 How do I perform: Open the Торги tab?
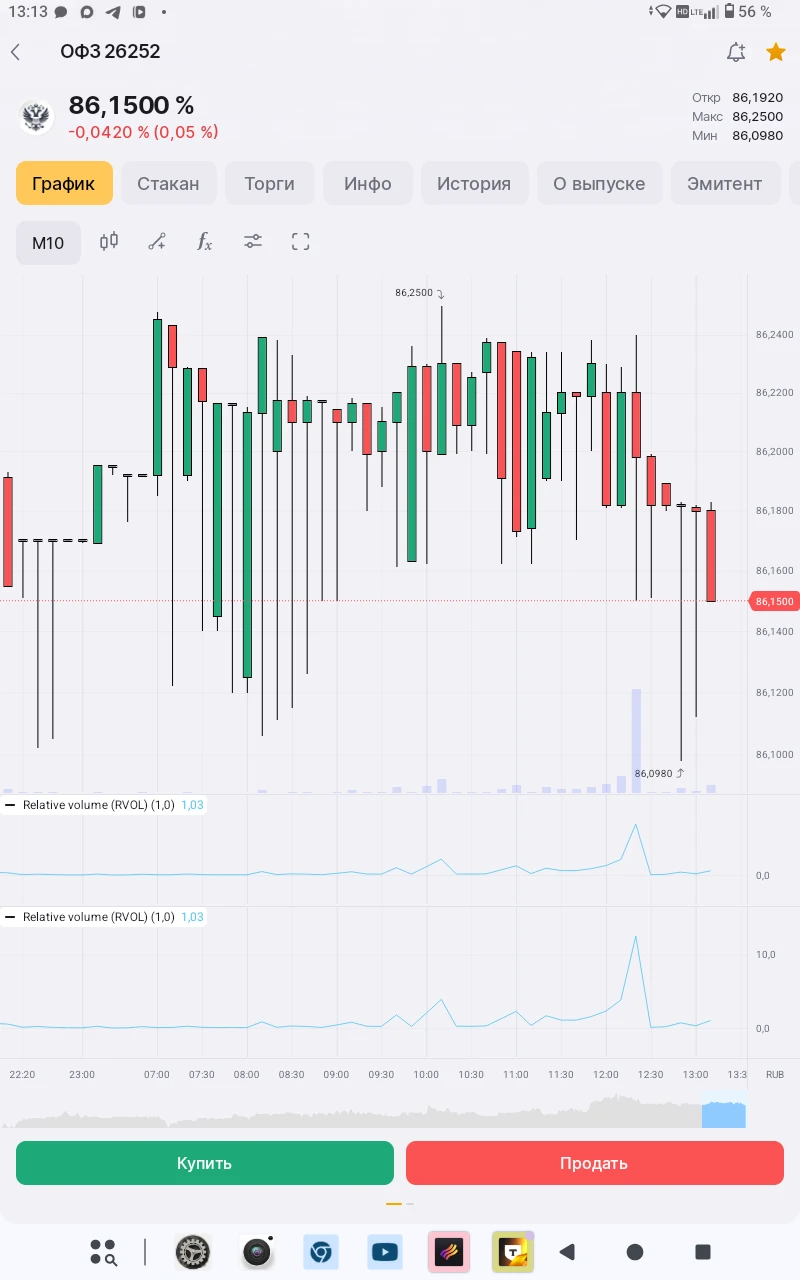pos(269,183)
